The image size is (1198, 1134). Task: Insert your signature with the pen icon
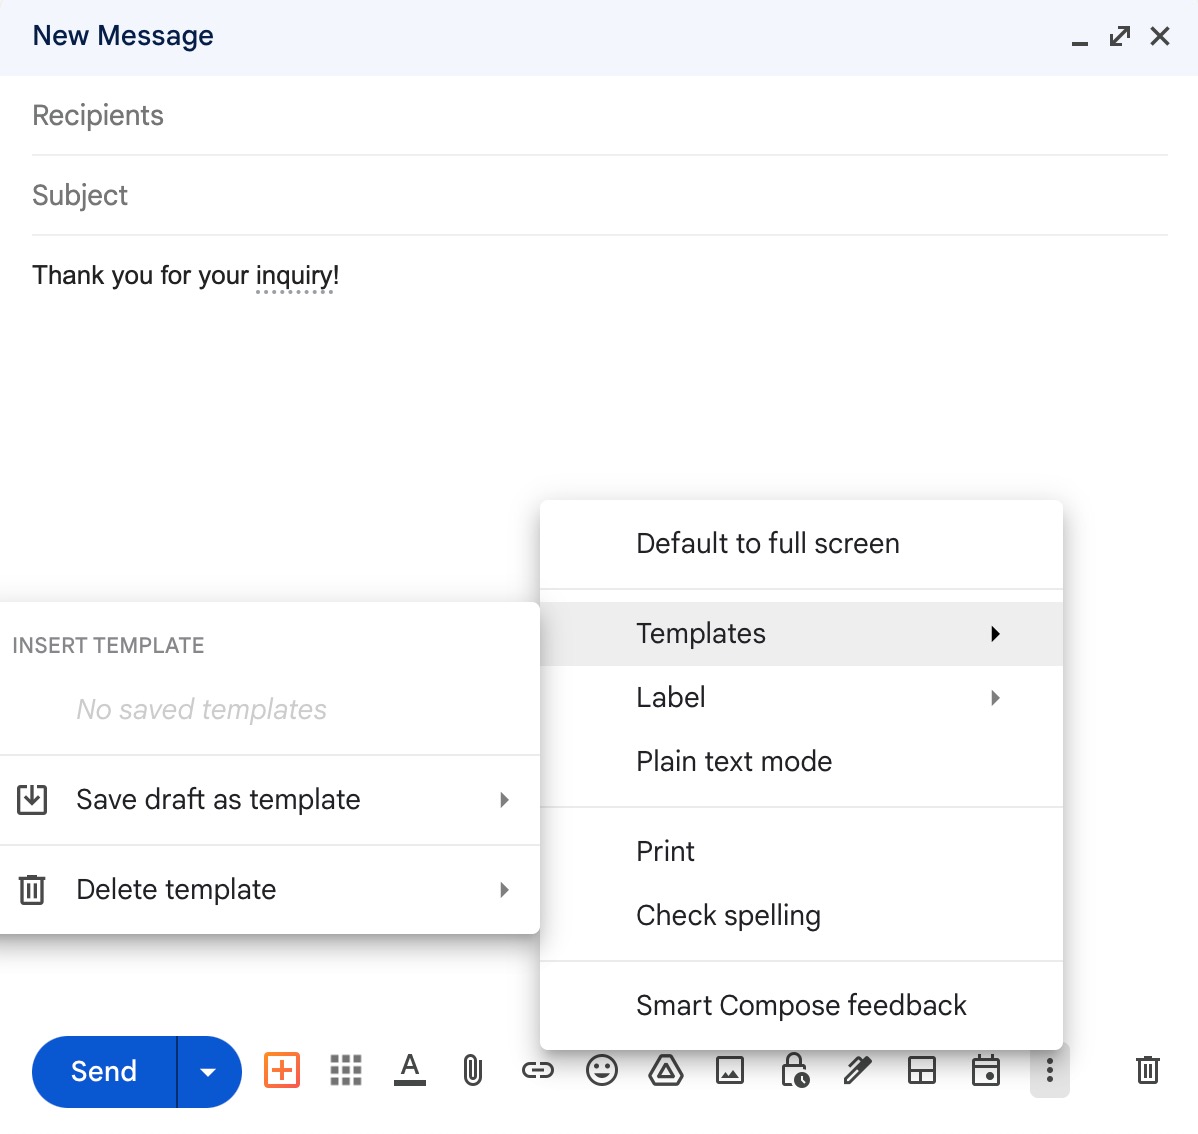[858, 1070]
